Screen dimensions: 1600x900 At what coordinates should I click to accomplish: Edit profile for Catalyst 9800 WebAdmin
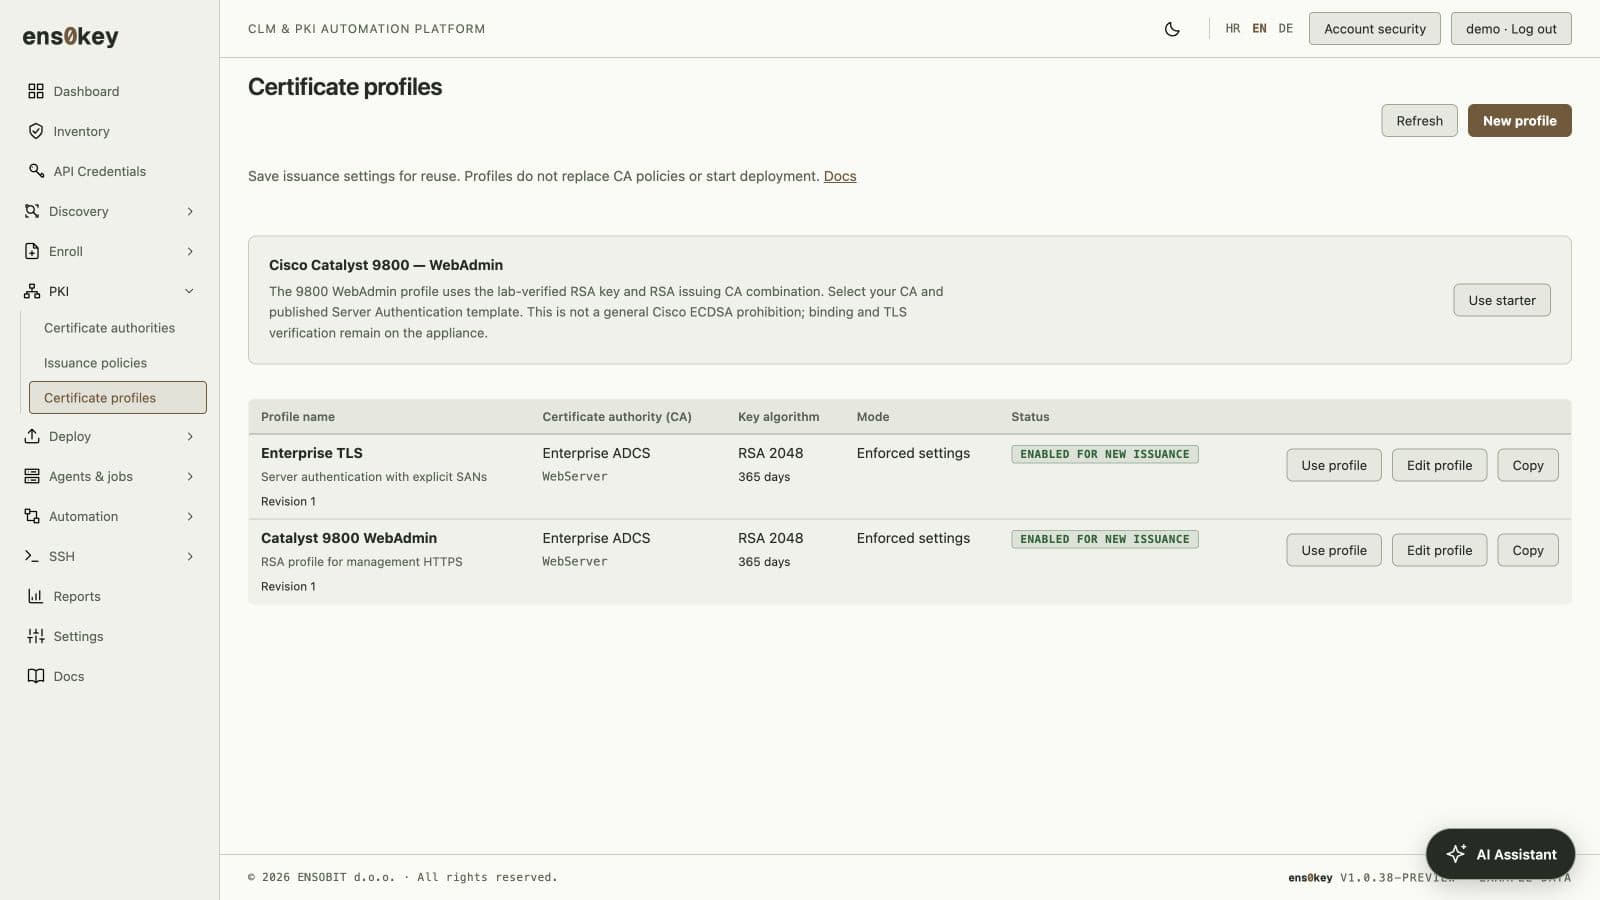pos(1439,550)
